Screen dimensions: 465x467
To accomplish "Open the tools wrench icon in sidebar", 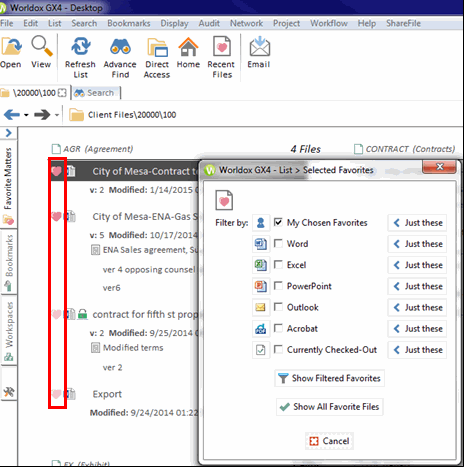I will (9, 392).
